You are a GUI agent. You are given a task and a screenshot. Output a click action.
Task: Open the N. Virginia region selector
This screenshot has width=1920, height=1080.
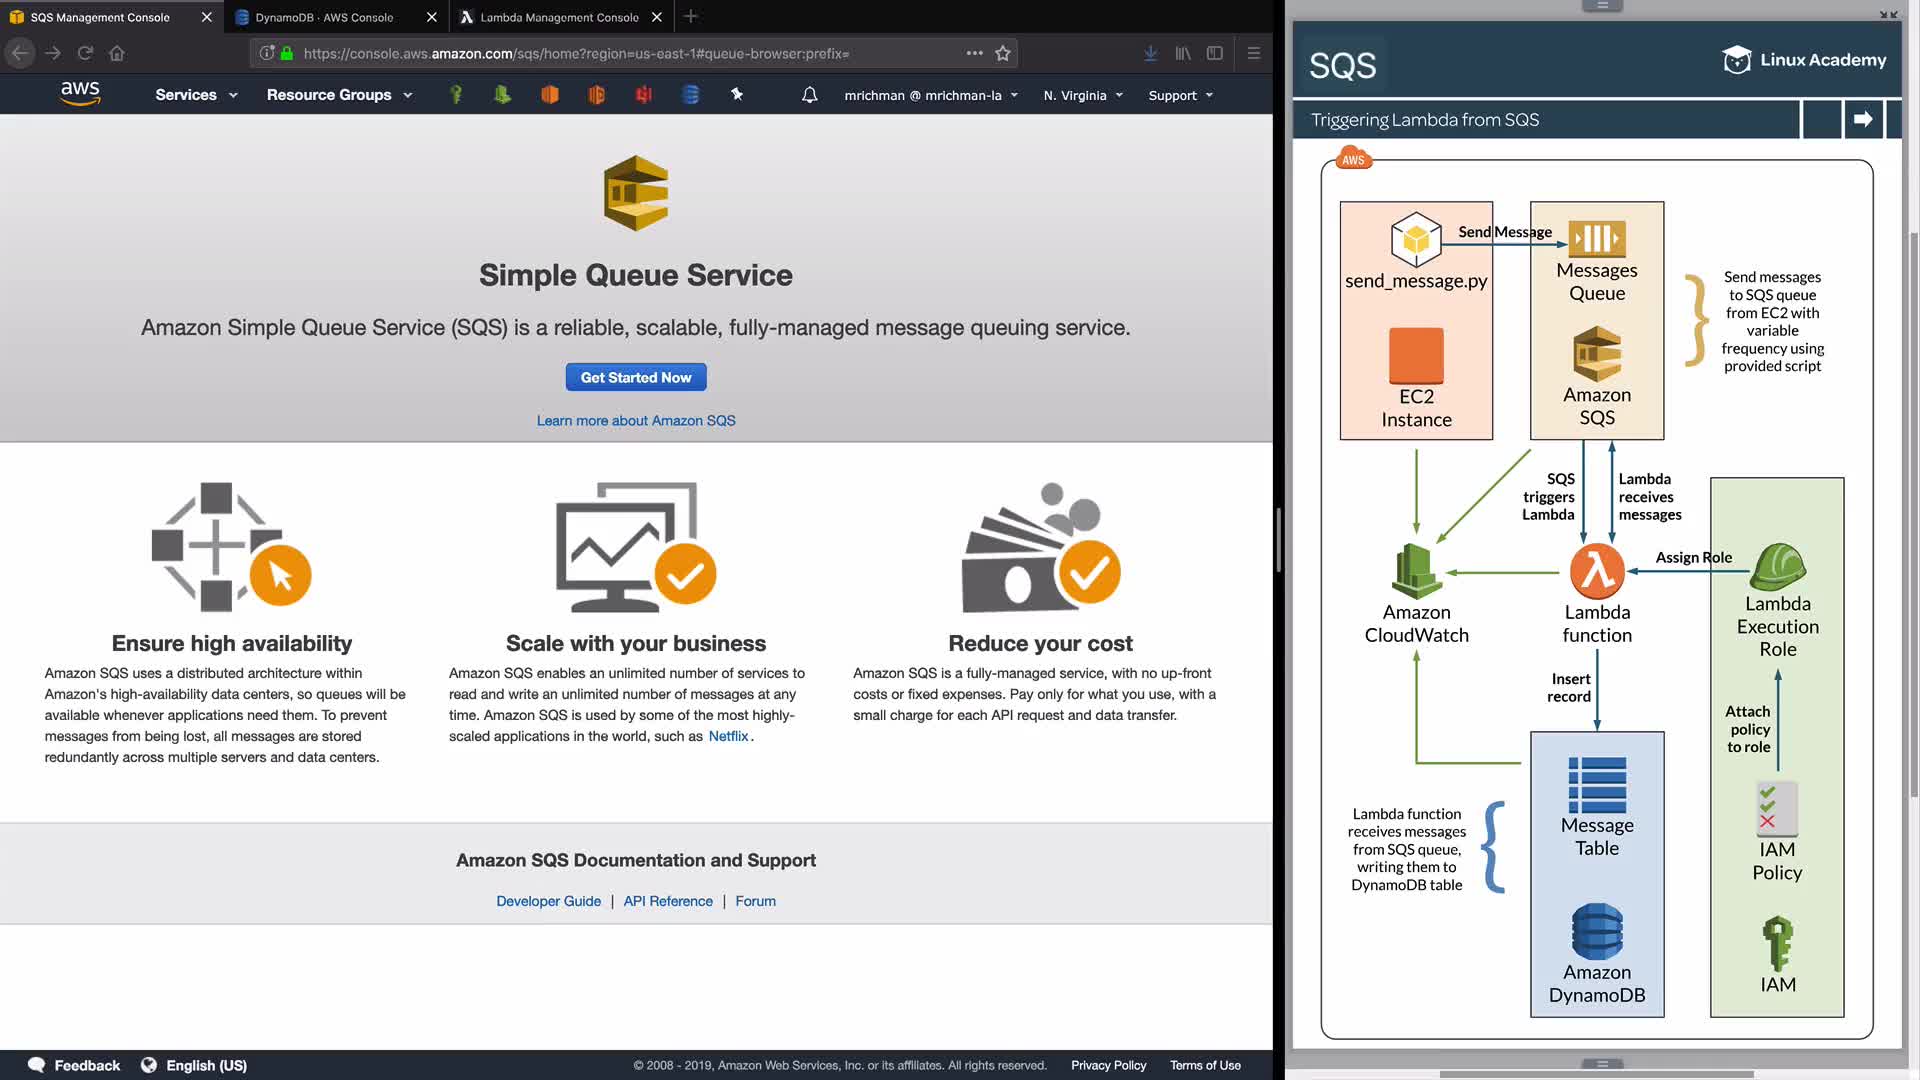(1083, 95)
